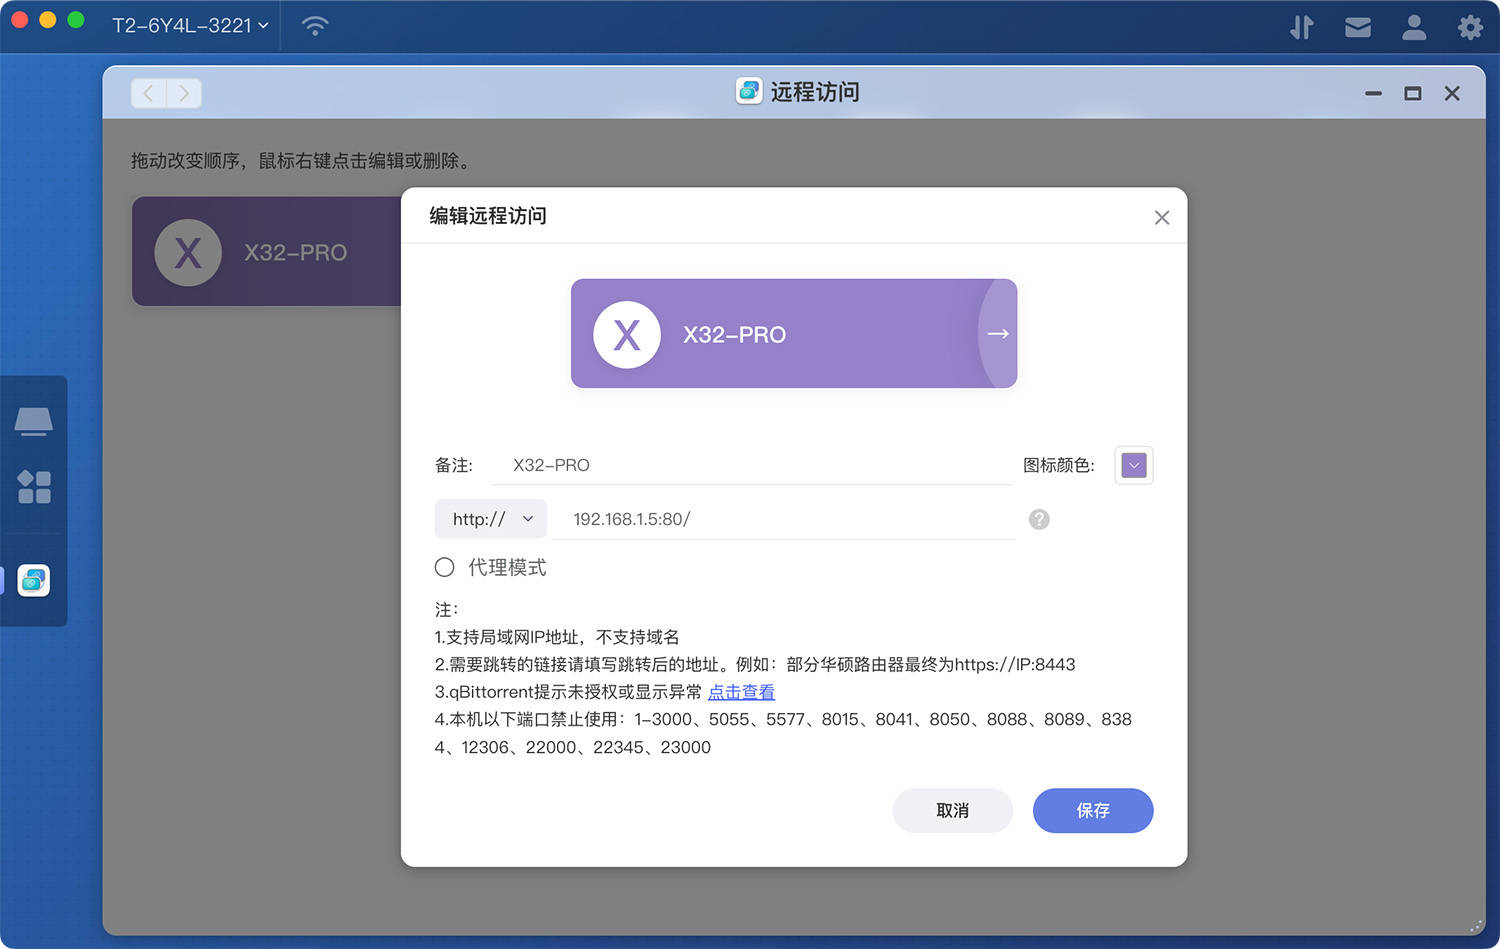Screen dimensions: 1500x949
Task: Select X32-PRO card in background window
Action: (267, 251)
